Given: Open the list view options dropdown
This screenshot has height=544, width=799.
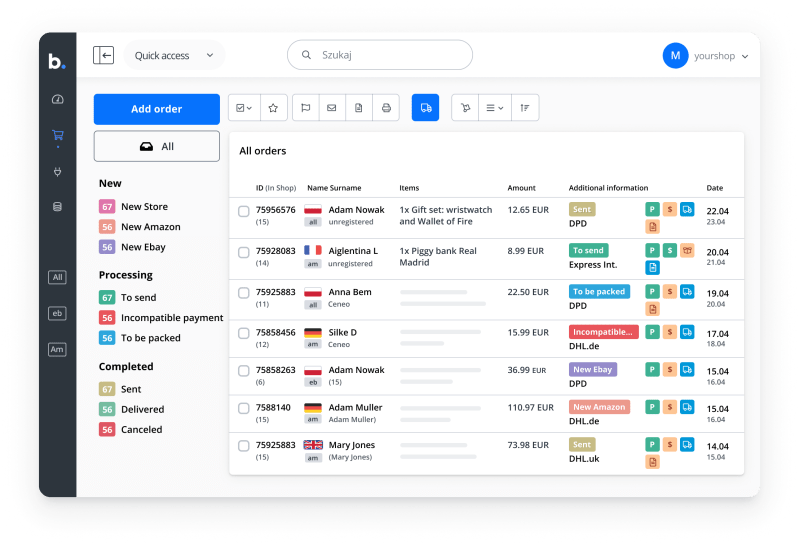Looking at the screenshot, I should coord(495,107).
